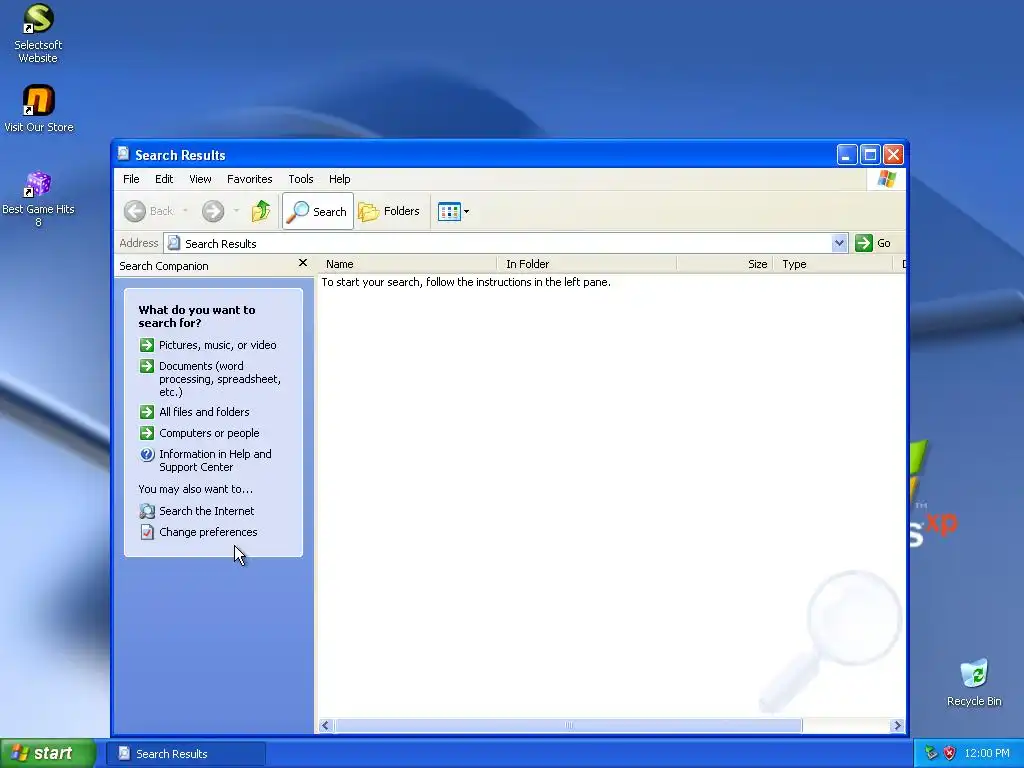Click the Back toolbar button
This screenshot has height=768, width=1024.
[x=149, y=211]
